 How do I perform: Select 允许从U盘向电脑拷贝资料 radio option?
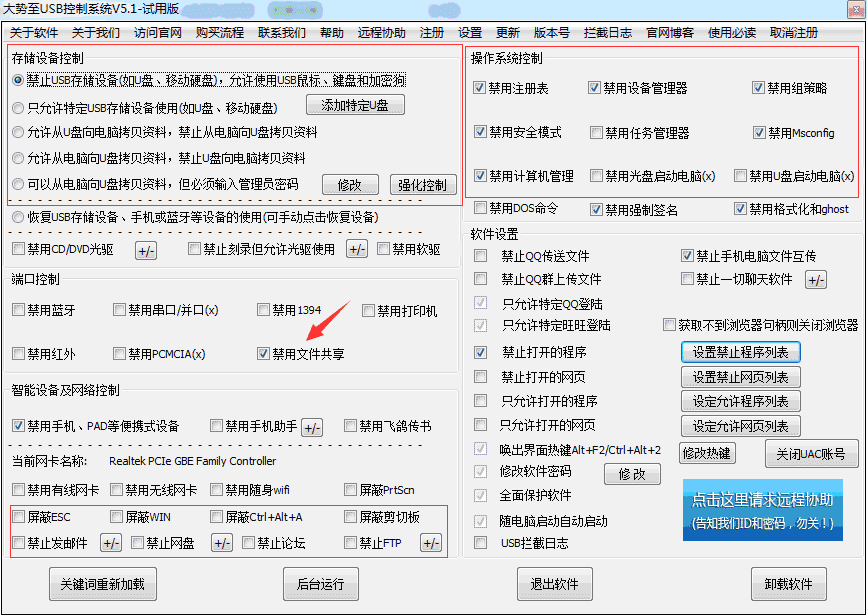(x=18, y=133)
